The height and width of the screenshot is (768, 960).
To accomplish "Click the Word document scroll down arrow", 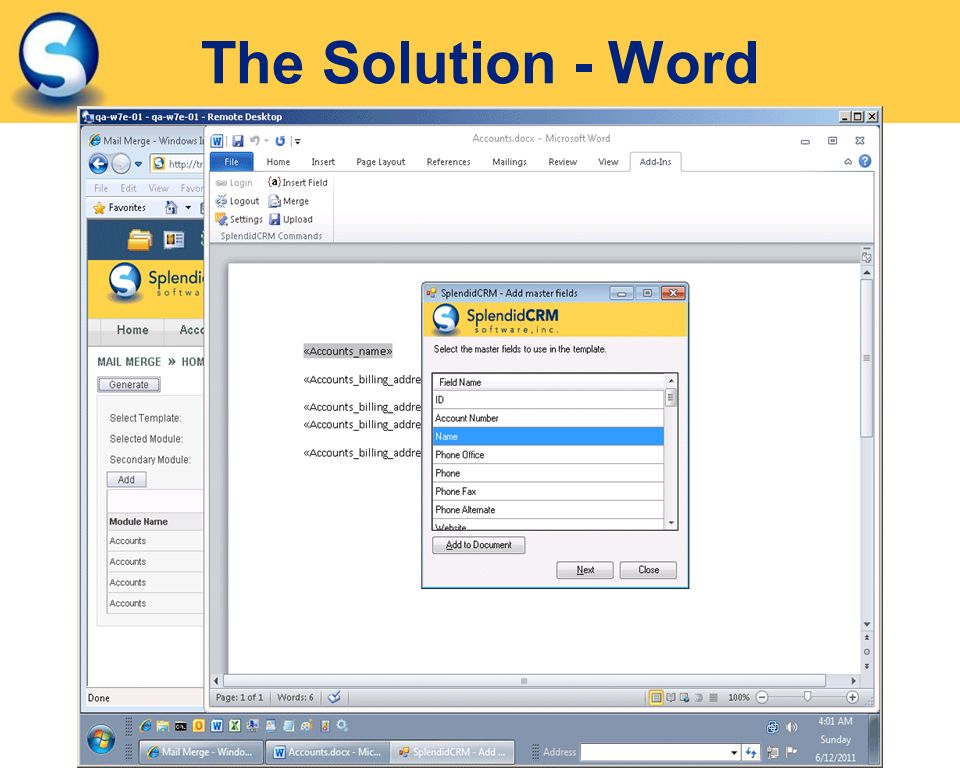I will coord(866,624).
